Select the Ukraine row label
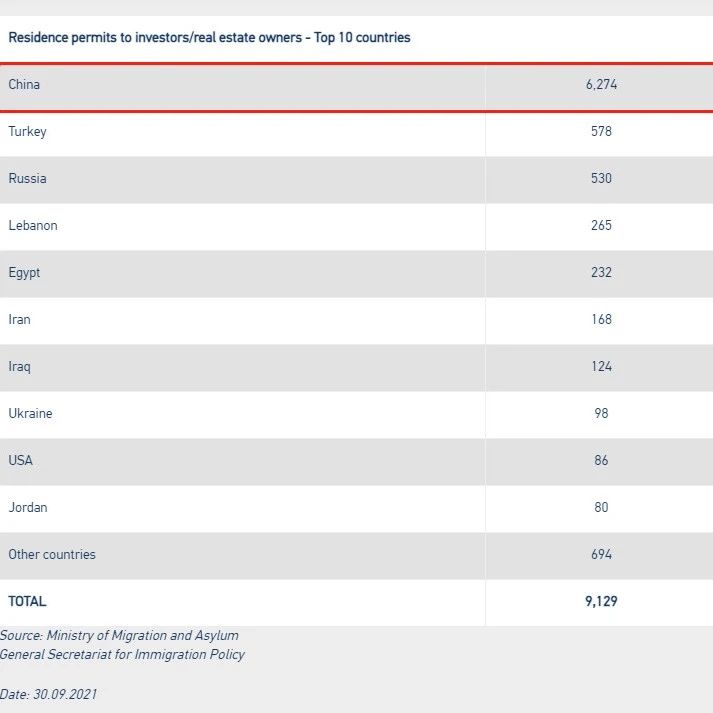This screenshot has height=713, width=713. (x=30, y=413)
